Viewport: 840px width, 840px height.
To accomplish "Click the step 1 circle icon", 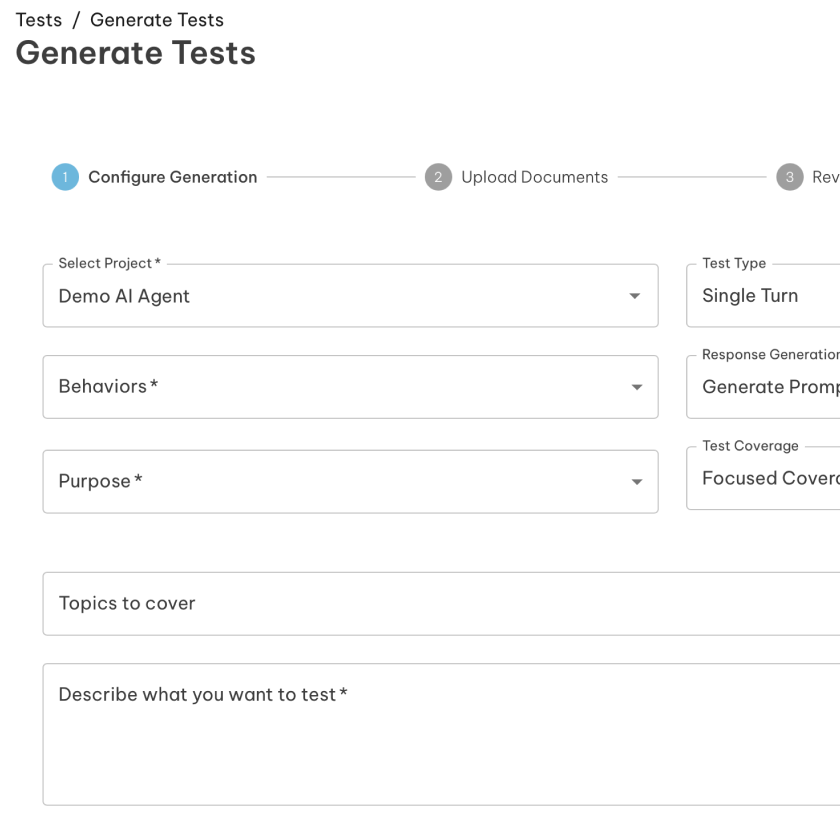I will [x=65, y=177].
